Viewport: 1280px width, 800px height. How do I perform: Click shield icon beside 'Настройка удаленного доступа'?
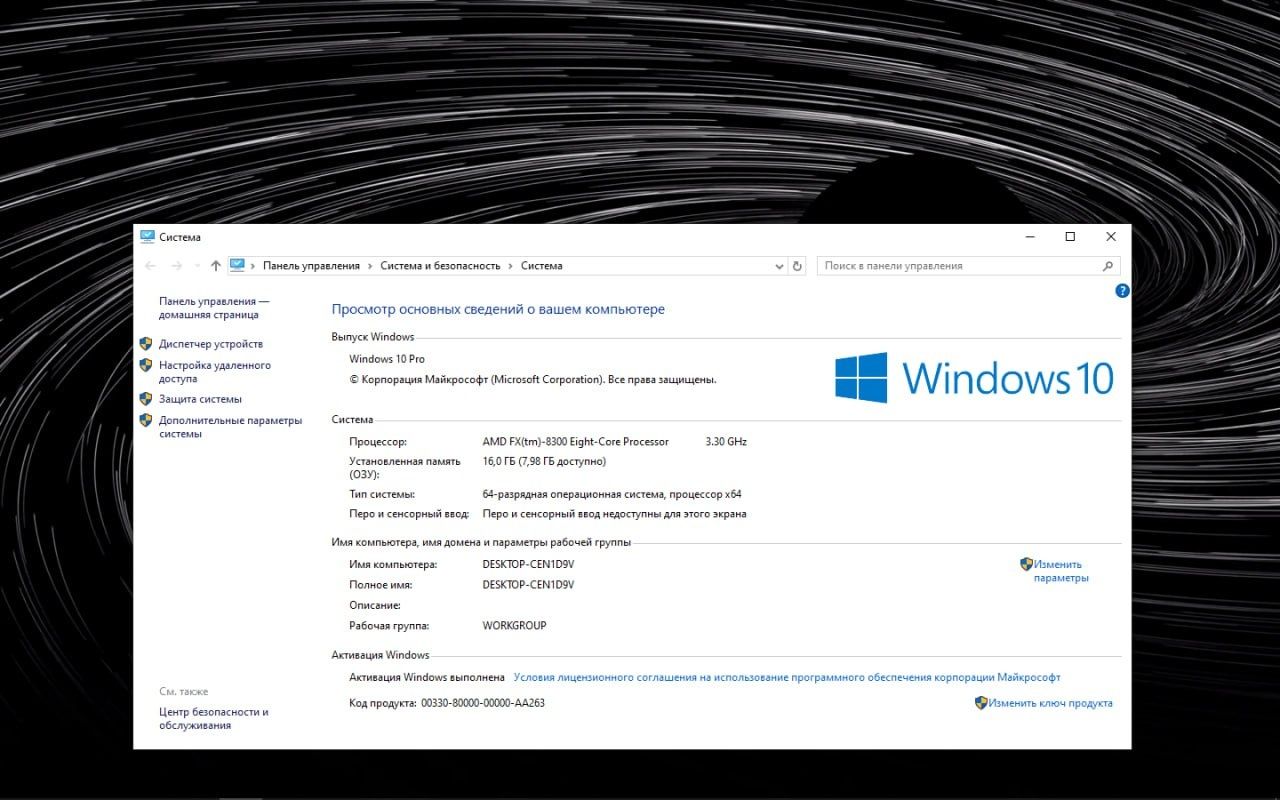(x=146, y=365)
